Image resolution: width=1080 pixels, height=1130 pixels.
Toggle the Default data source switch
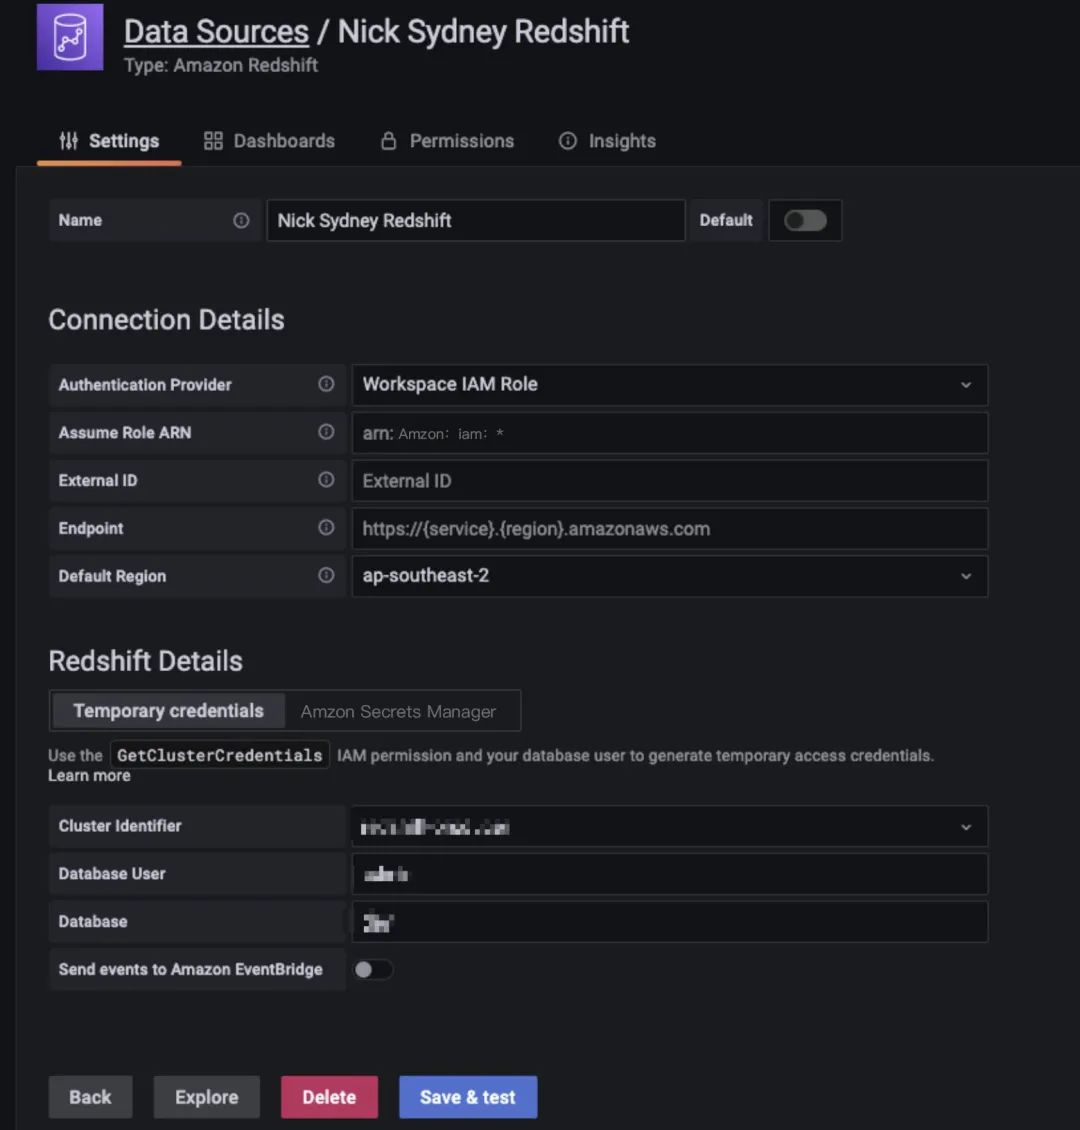[x=805, y=221]
